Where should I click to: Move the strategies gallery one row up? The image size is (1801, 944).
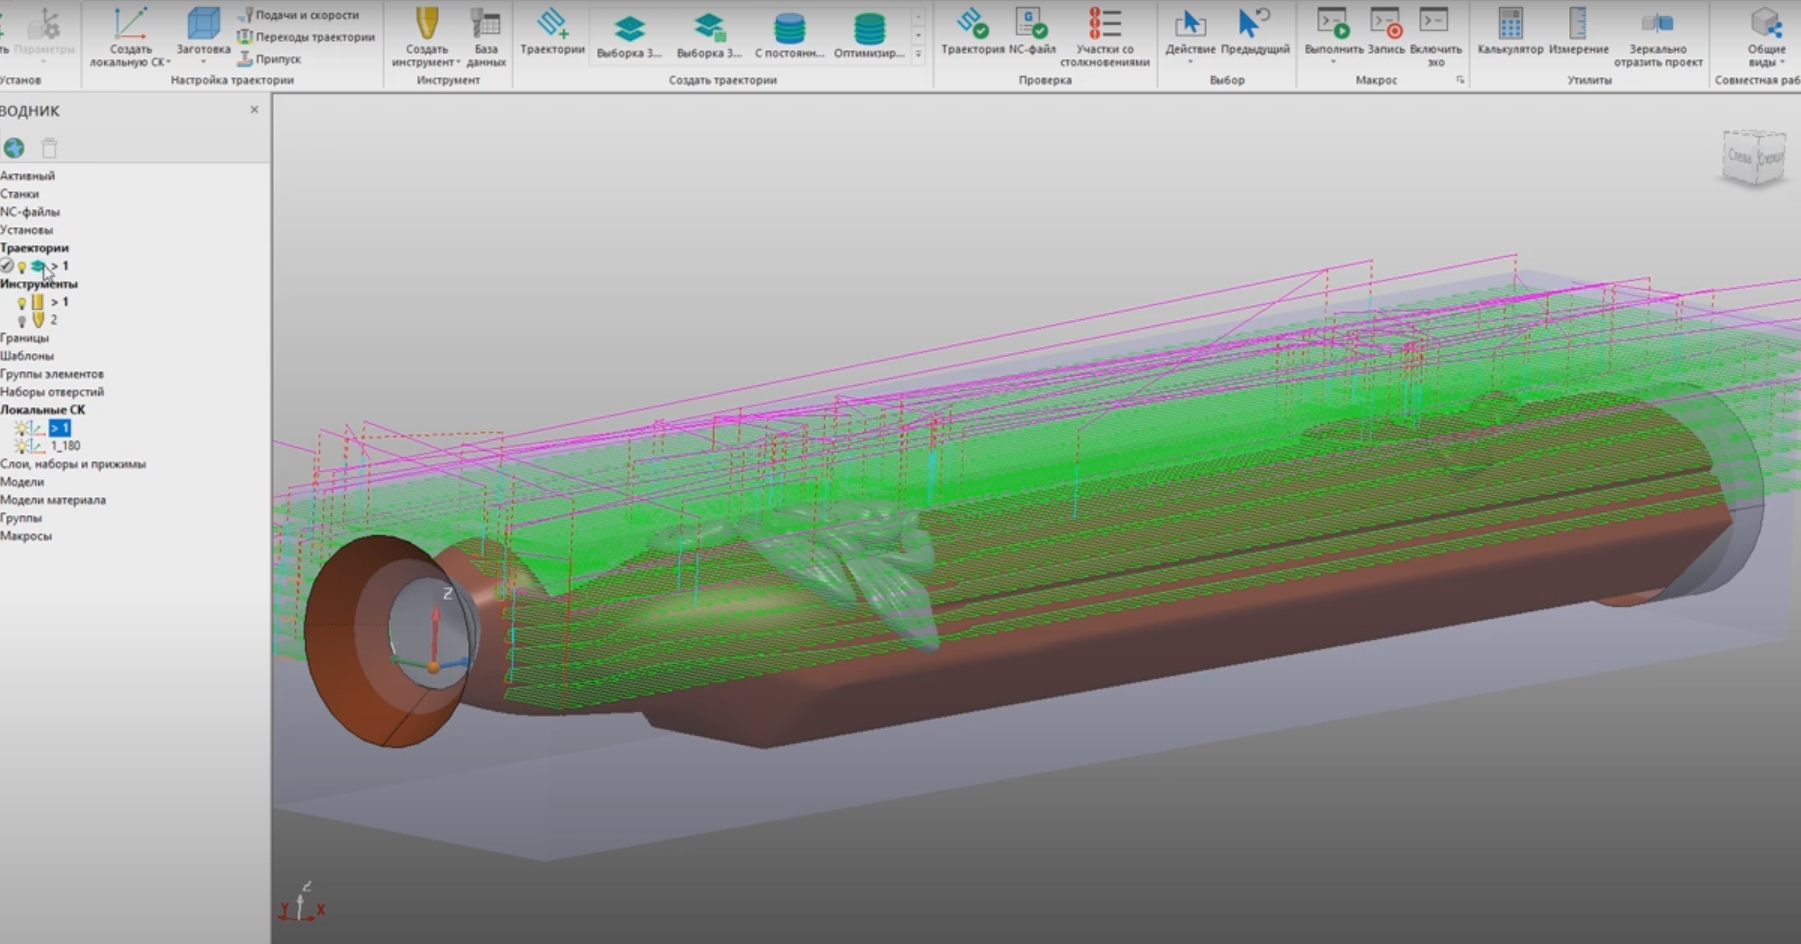[918, 17]
